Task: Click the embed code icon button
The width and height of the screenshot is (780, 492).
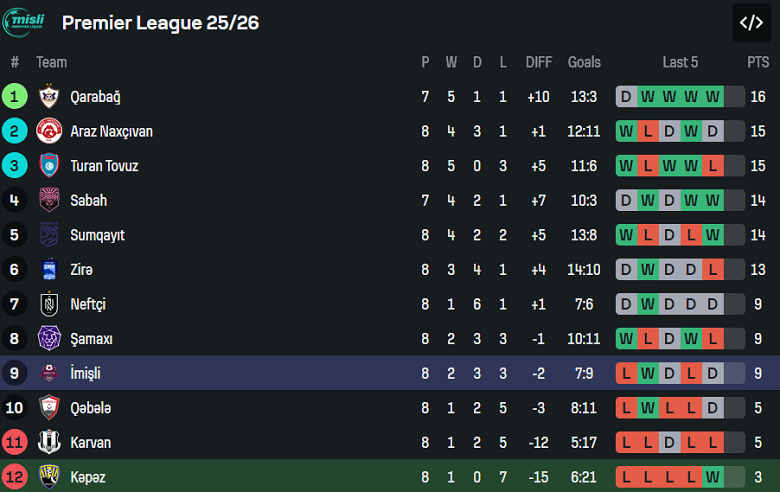Action: coord(751,22)
